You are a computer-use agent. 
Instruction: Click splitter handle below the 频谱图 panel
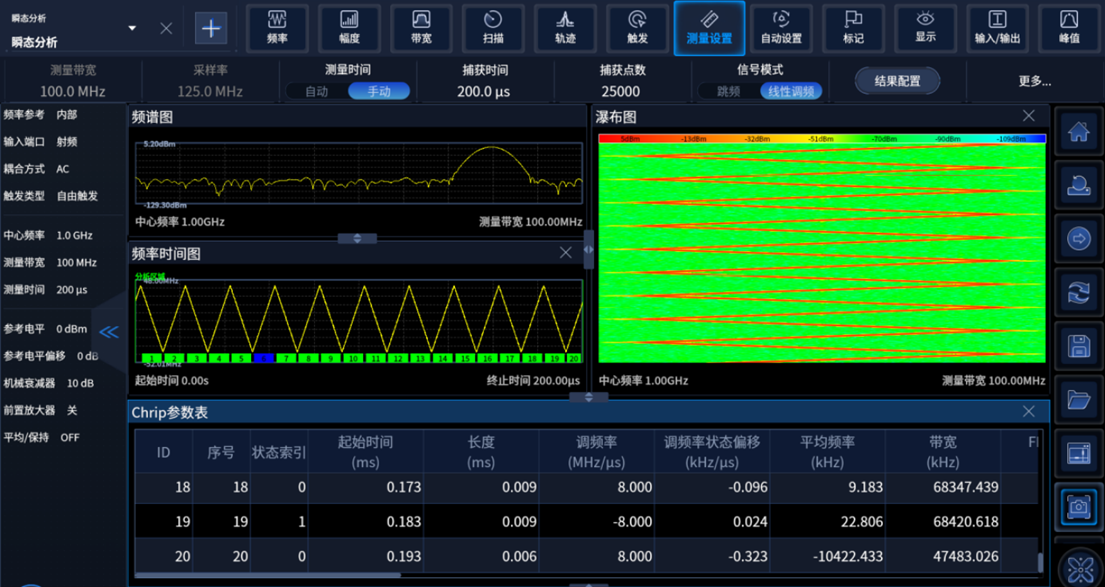[x=357, y=239]
